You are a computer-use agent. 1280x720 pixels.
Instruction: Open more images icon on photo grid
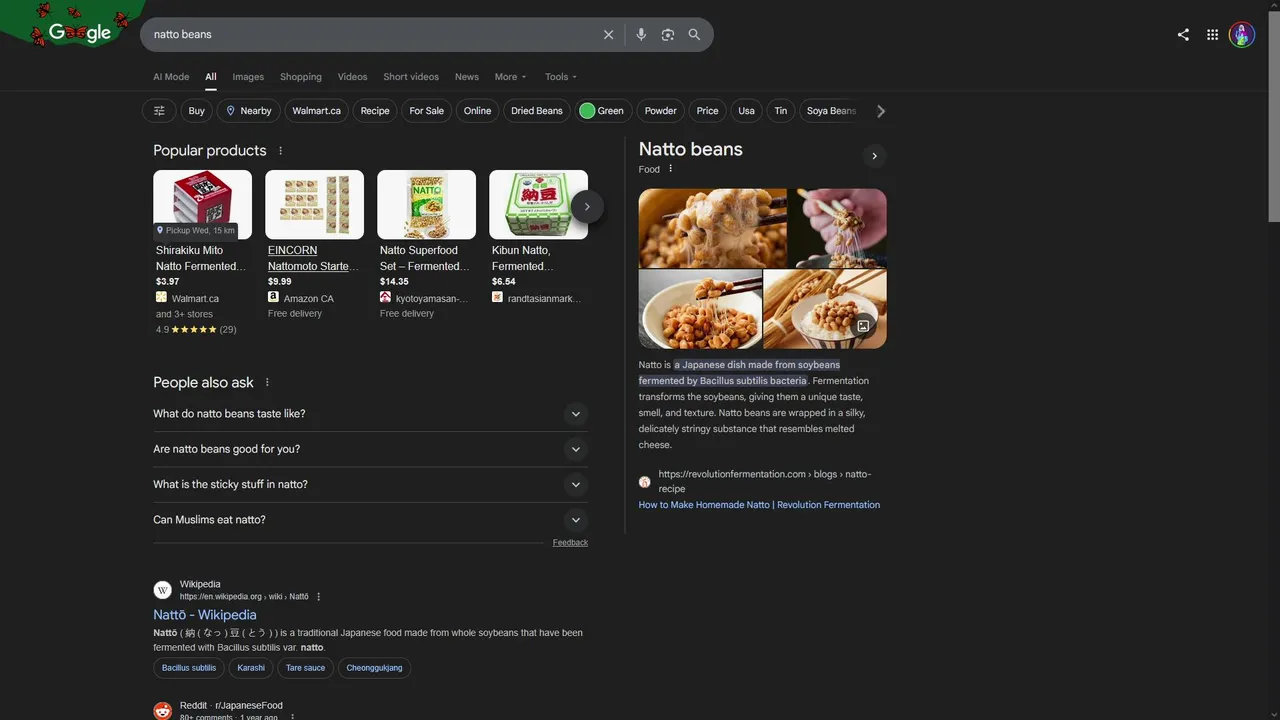(x=864, y=326)
